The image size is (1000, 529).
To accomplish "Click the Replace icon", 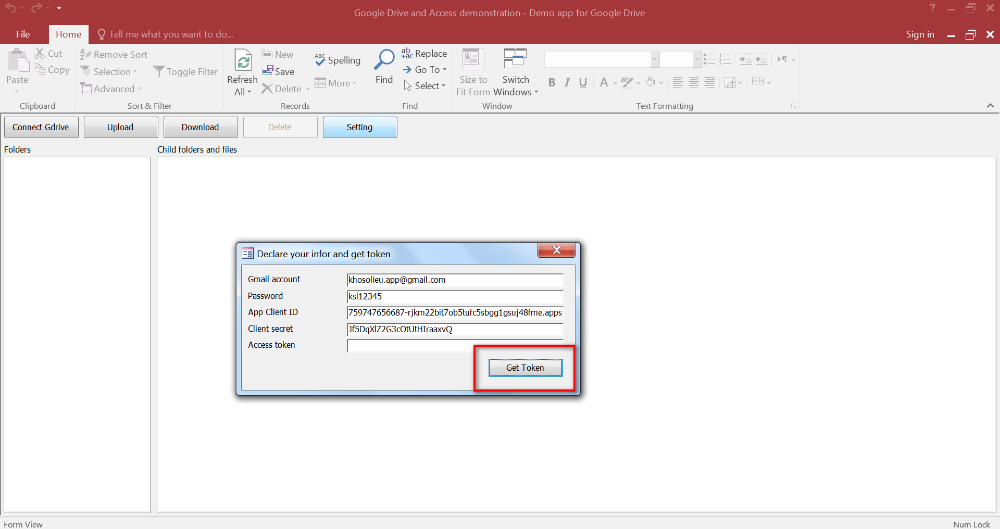I will pos(407,54).
